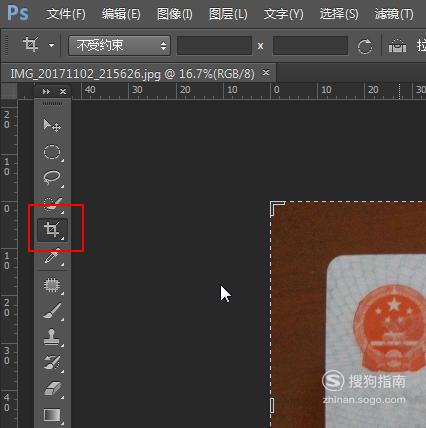426x428 pixels.
Task: Select the Brush tool
Action: tap(52, 311)
